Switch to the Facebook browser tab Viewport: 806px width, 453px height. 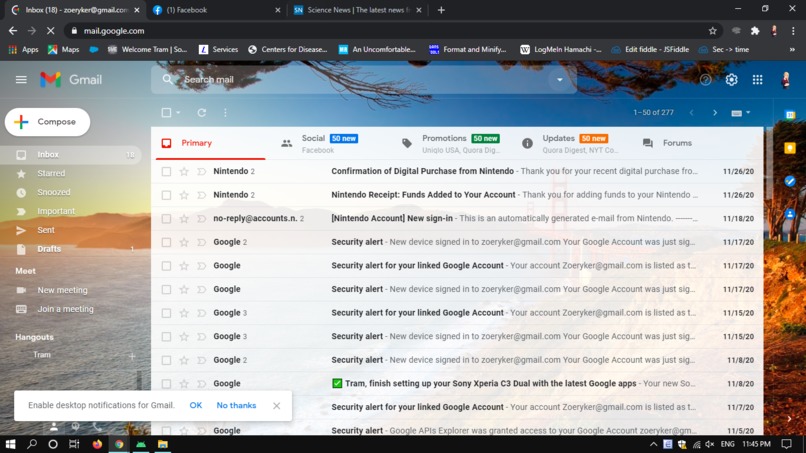[216, 10]
